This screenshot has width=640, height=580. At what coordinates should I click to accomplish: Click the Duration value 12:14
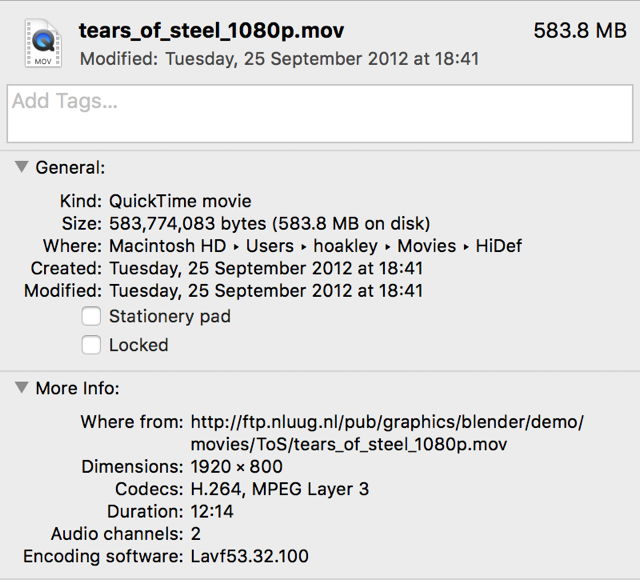pos(210,512)
